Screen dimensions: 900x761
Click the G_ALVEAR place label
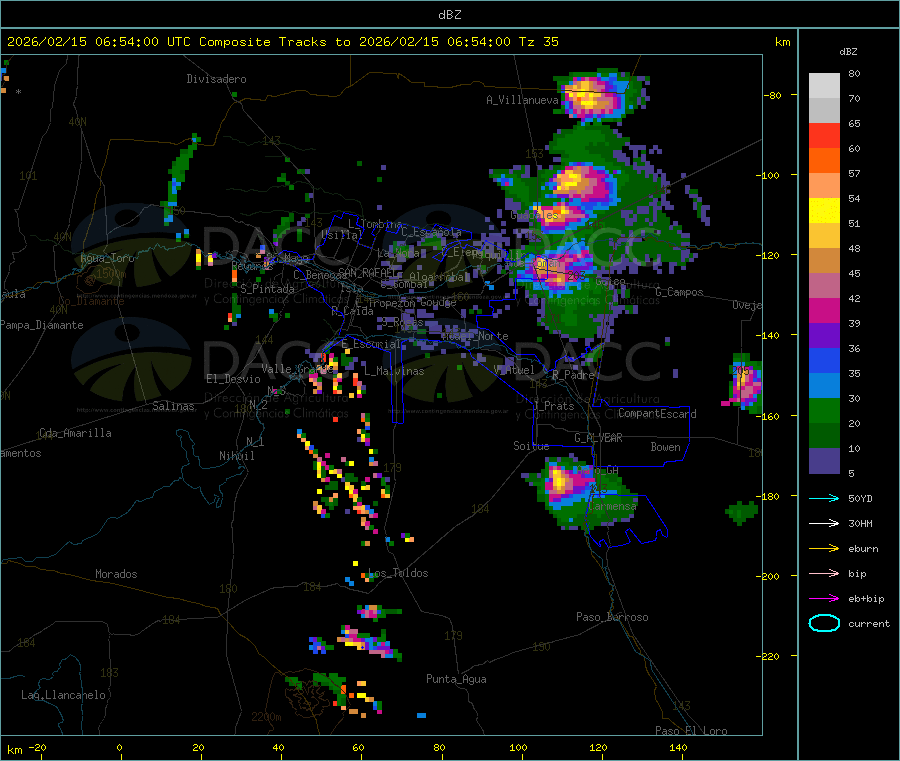[598, 438]
